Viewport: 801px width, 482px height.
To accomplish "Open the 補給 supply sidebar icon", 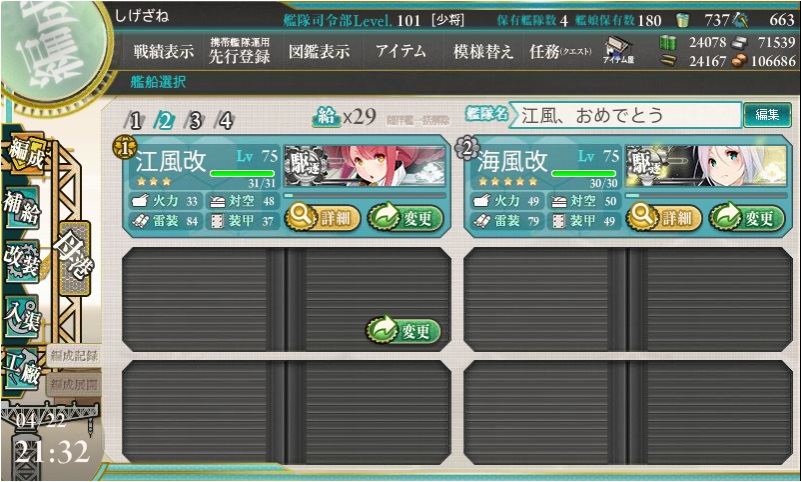I will tap(22, 209).
